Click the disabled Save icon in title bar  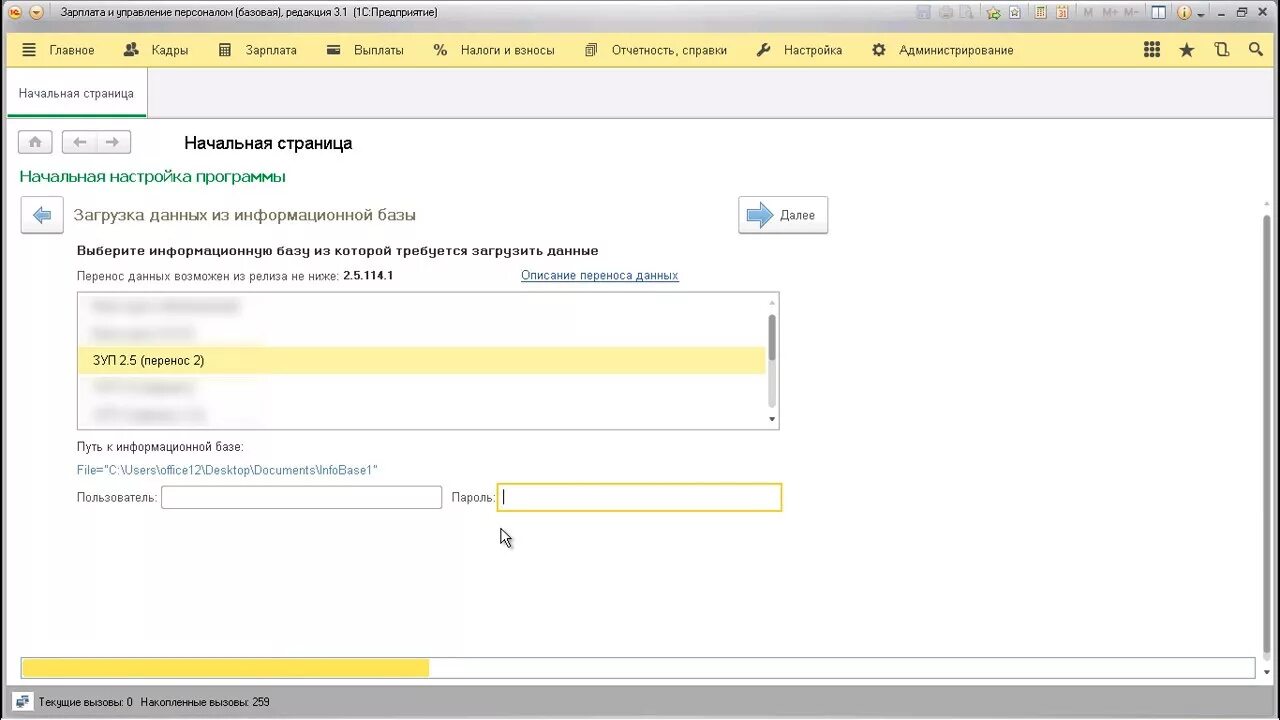pos(923,13)
